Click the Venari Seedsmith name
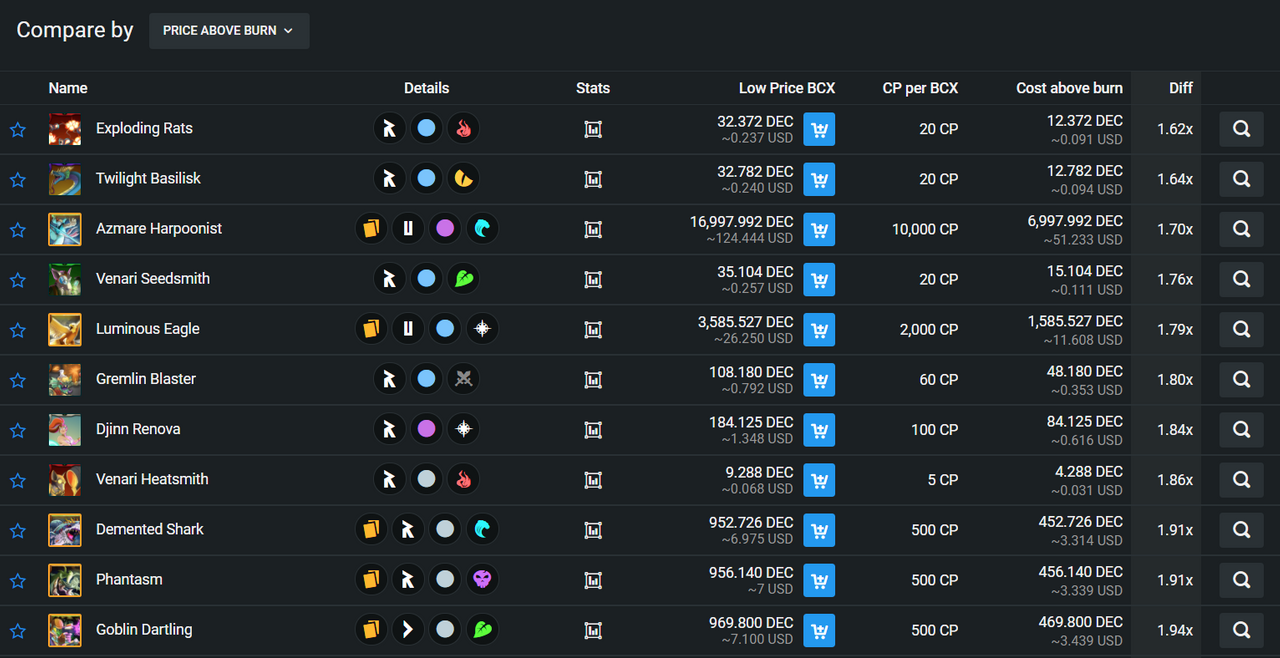This screenshot has height=658, width=1280. 153,278
